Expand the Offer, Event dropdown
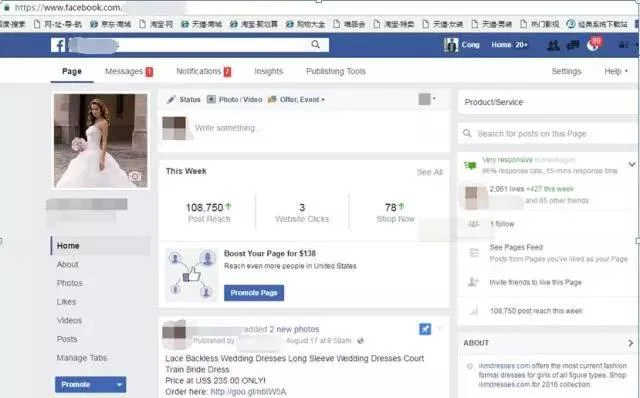 (x=296, y=100)
